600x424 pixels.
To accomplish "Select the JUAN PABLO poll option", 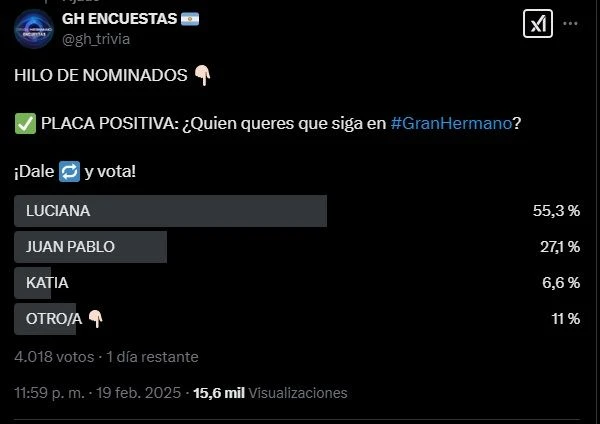I will click(x=91, y=247).
